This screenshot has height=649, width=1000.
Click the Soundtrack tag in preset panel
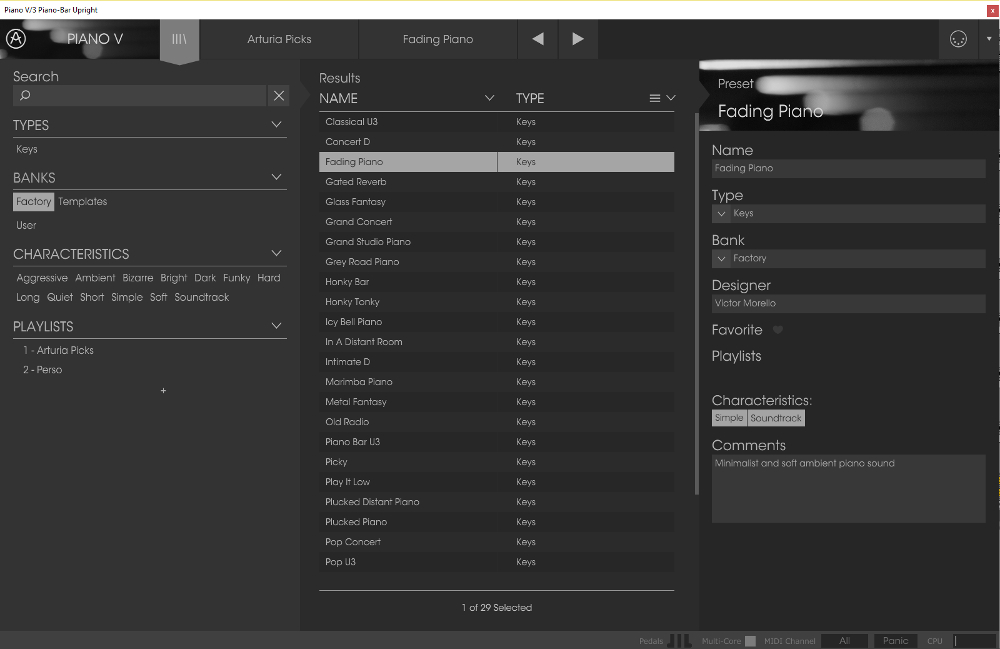pos(776,418)
